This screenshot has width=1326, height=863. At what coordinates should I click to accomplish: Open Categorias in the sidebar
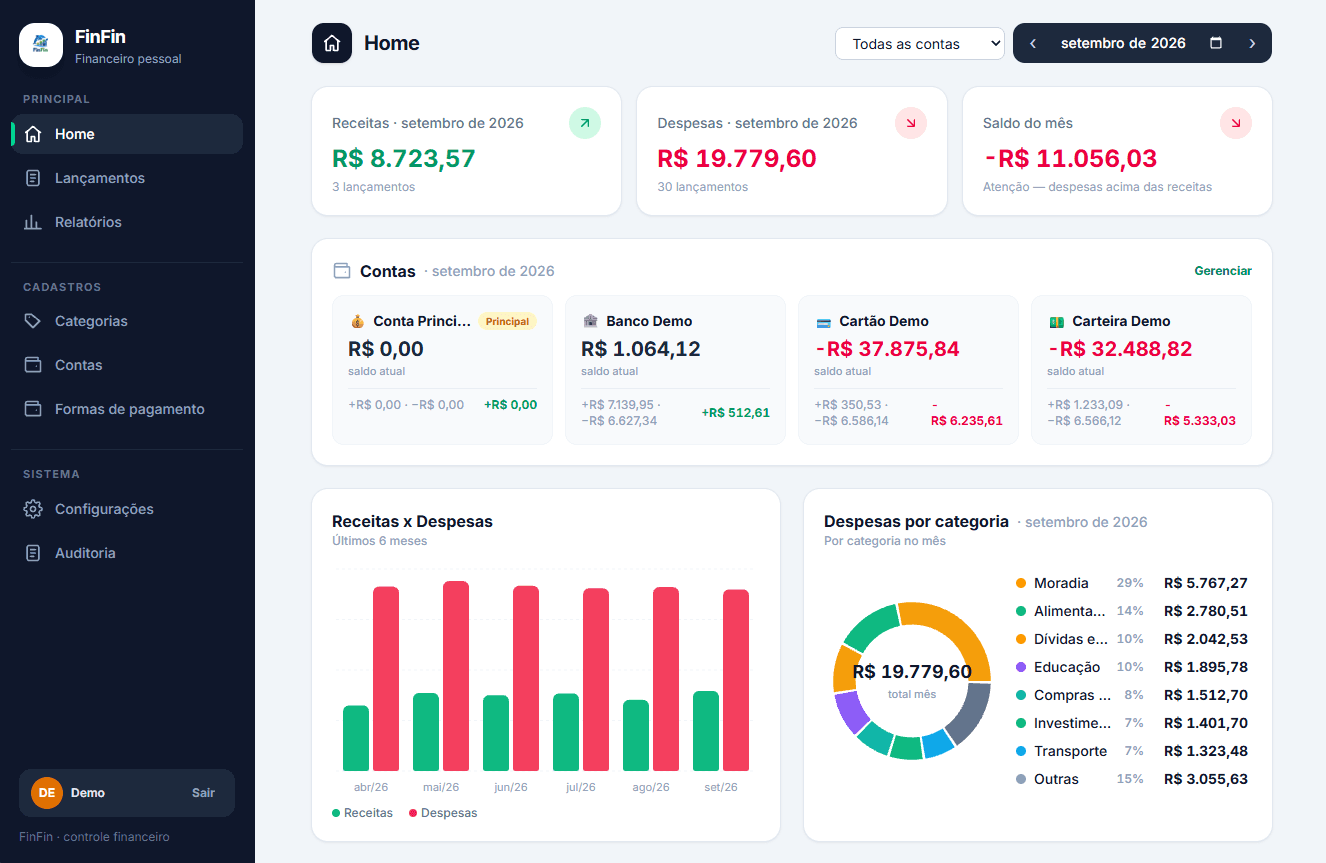click(127, 321)
